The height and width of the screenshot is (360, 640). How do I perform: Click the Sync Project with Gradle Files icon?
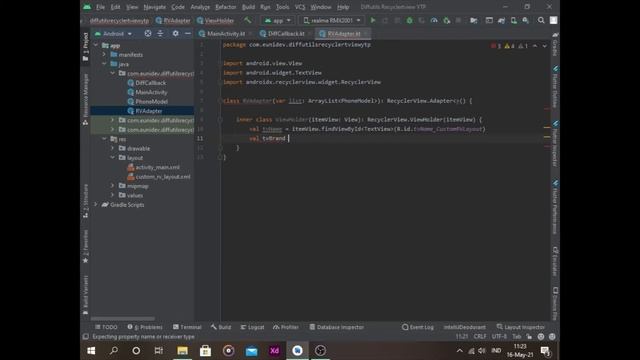pos(502,20)
